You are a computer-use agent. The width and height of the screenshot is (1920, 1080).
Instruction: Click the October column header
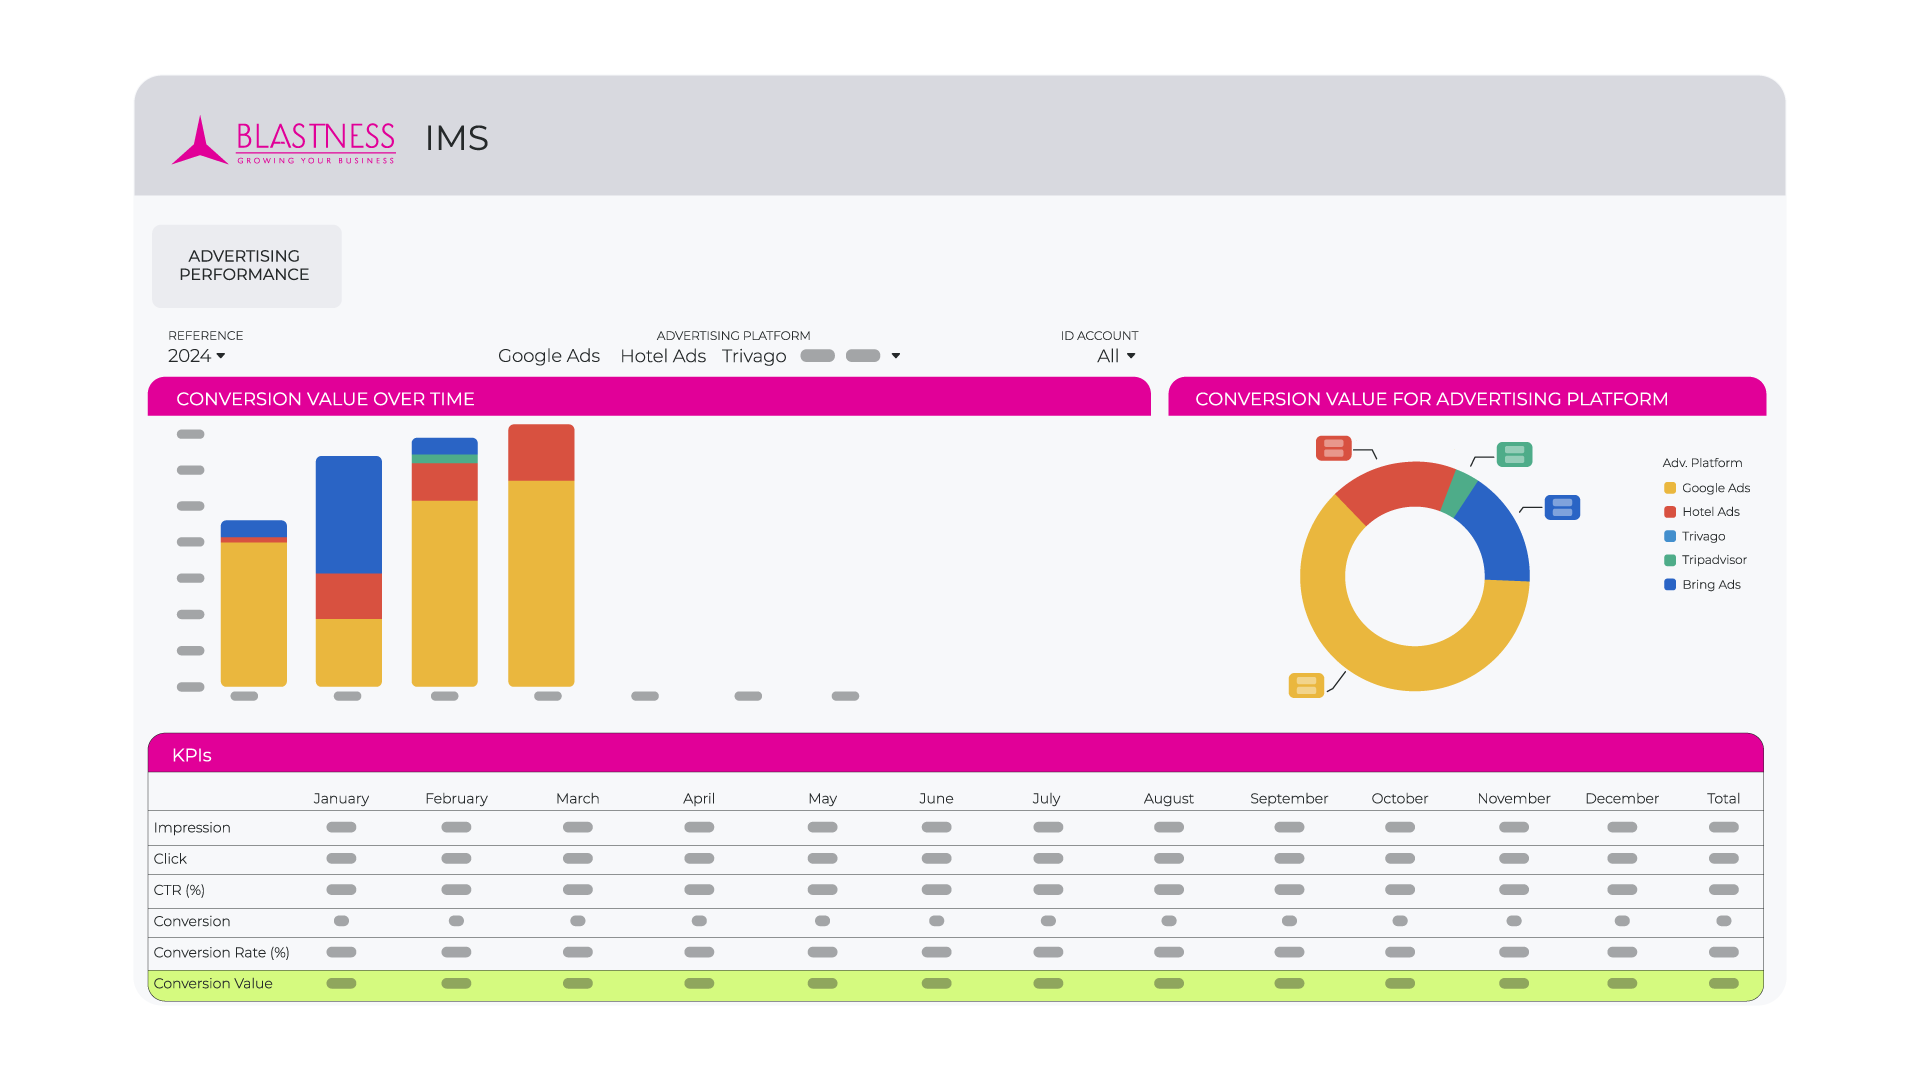[1400, 798]
